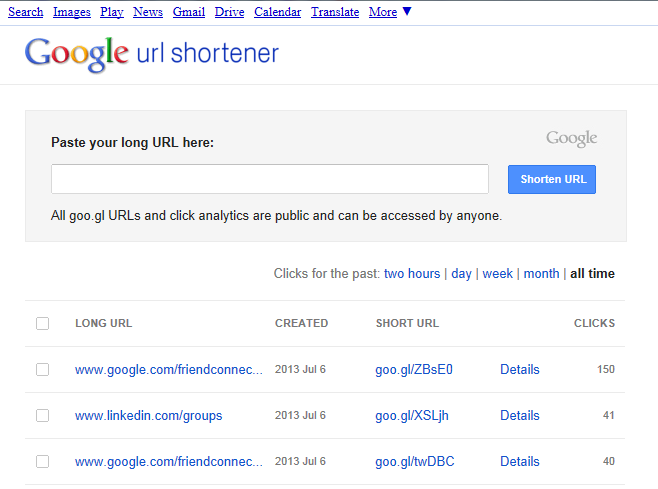View Details for goo.gl/ZBsE0
Image resolution: width=658 pixels, height=489 pixels.
[x=519, y=369]
